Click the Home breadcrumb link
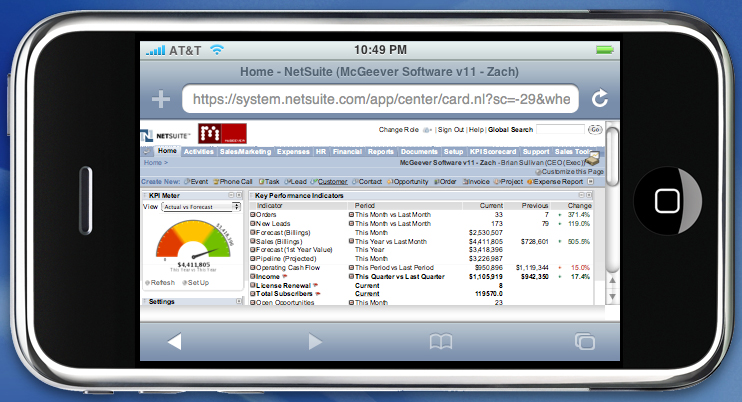Viewport: 742px width, 402px height. point(153,162)
